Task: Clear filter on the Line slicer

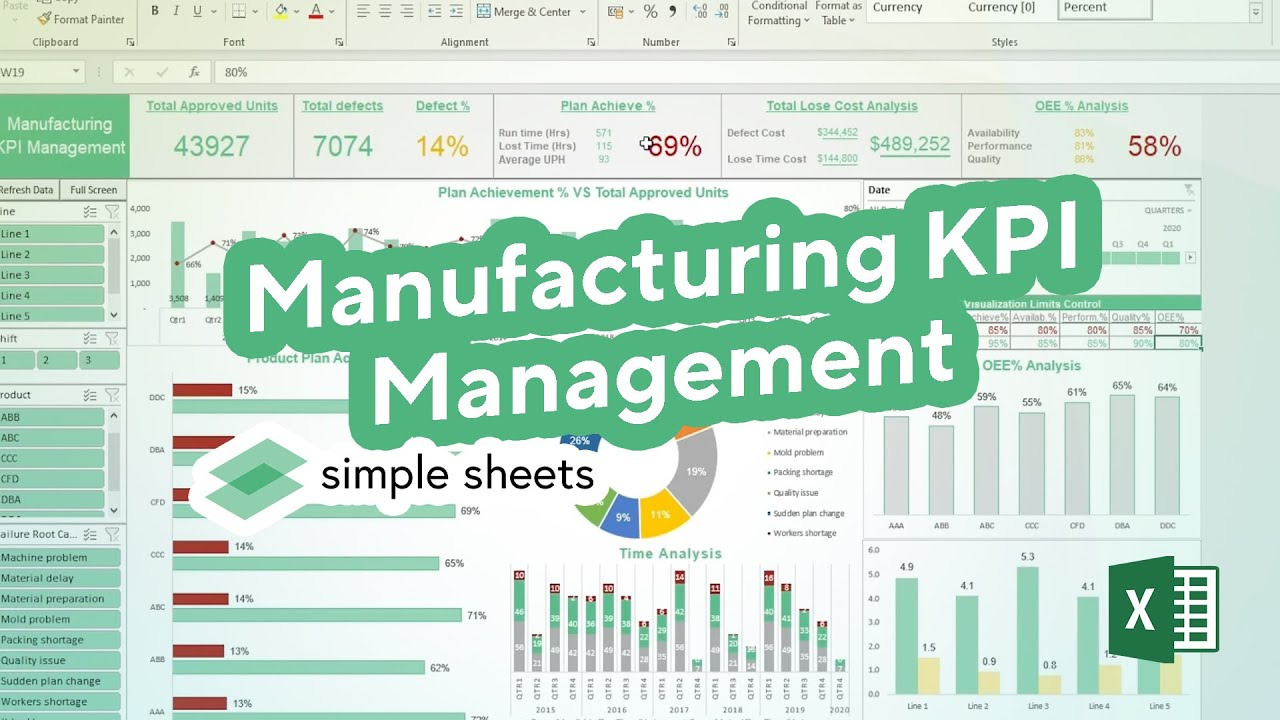Action: (112, 212)
